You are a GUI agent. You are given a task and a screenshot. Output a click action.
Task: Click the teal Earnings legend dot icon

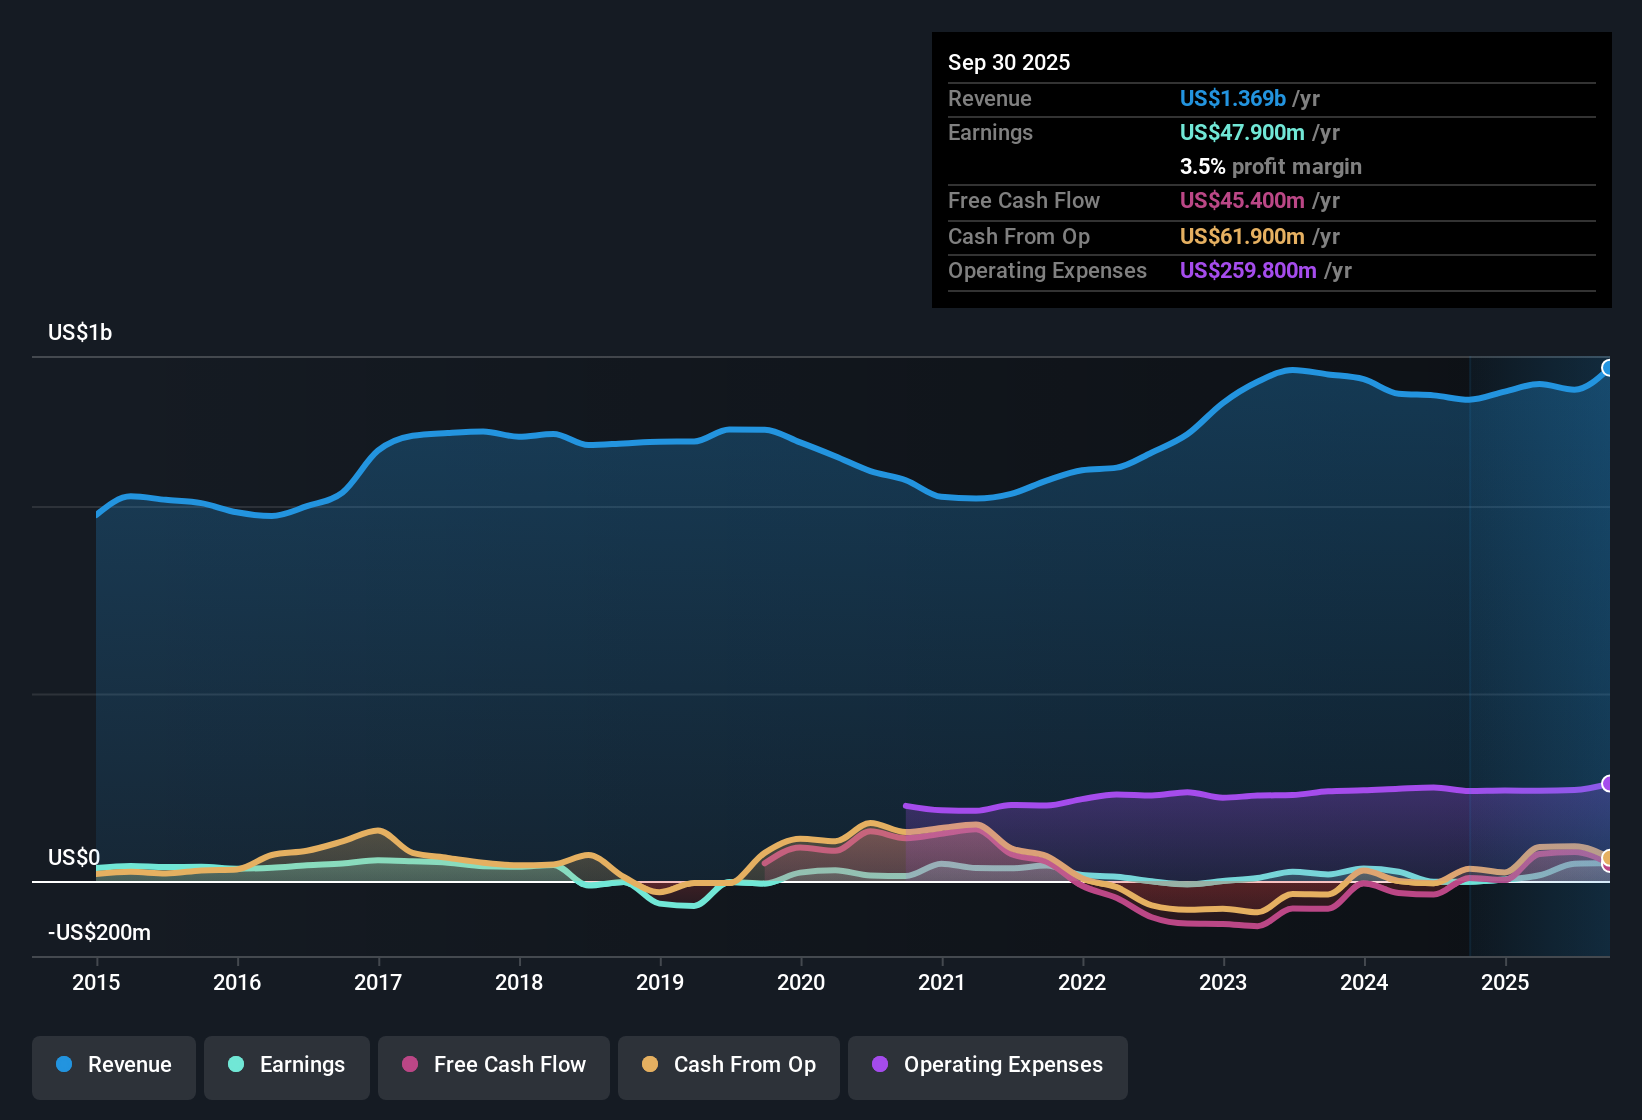pos(236,1065)
